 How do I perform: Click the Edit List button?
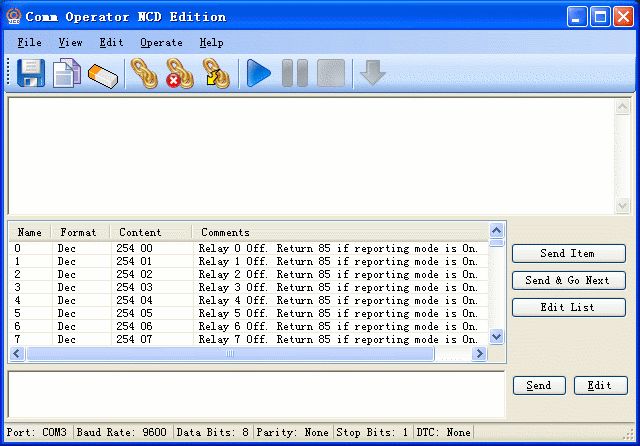click(x=569, y=307)
